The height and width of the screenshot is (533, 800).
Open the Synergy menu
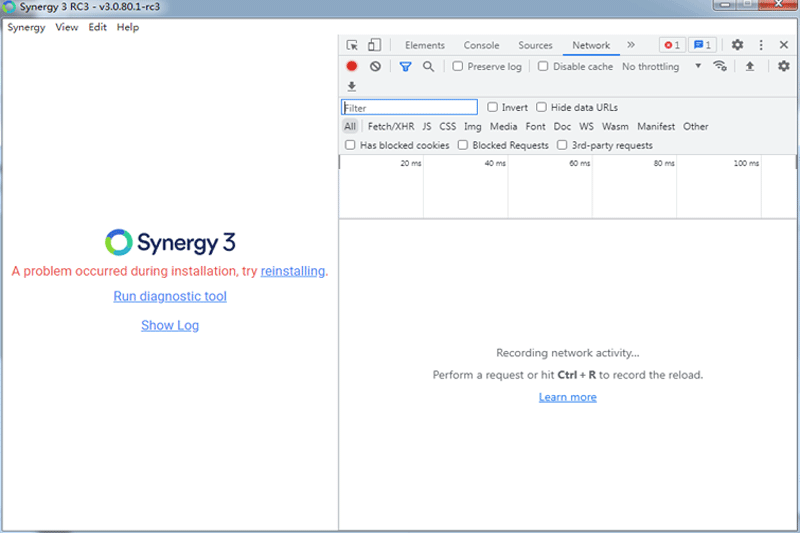(x=27, y=28)
